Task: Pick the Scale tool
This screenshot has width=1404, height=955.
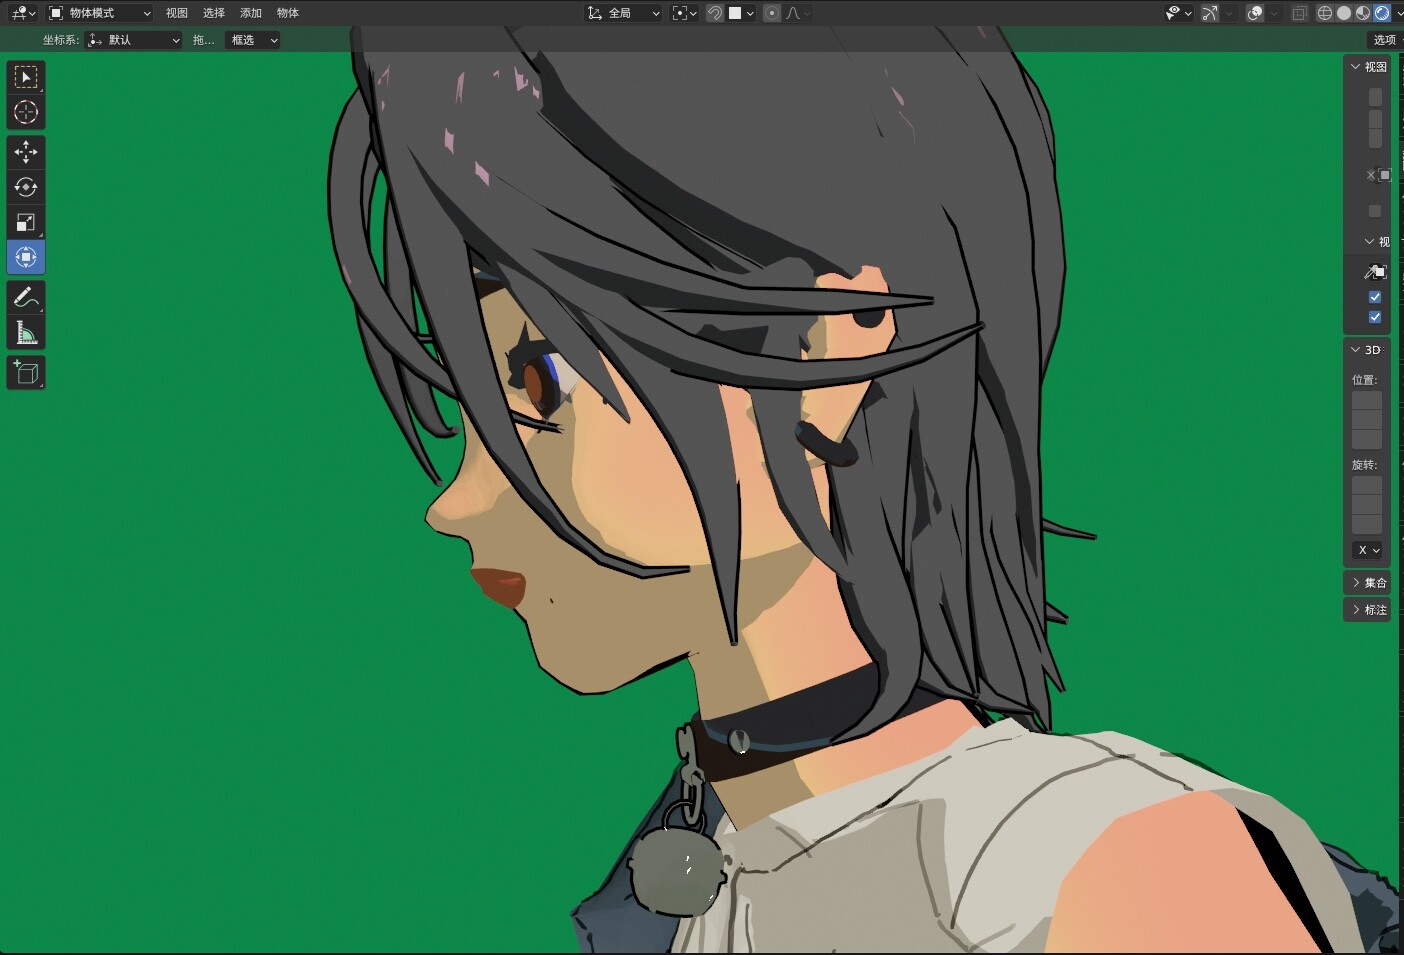Action: click(x=26, y=222)
